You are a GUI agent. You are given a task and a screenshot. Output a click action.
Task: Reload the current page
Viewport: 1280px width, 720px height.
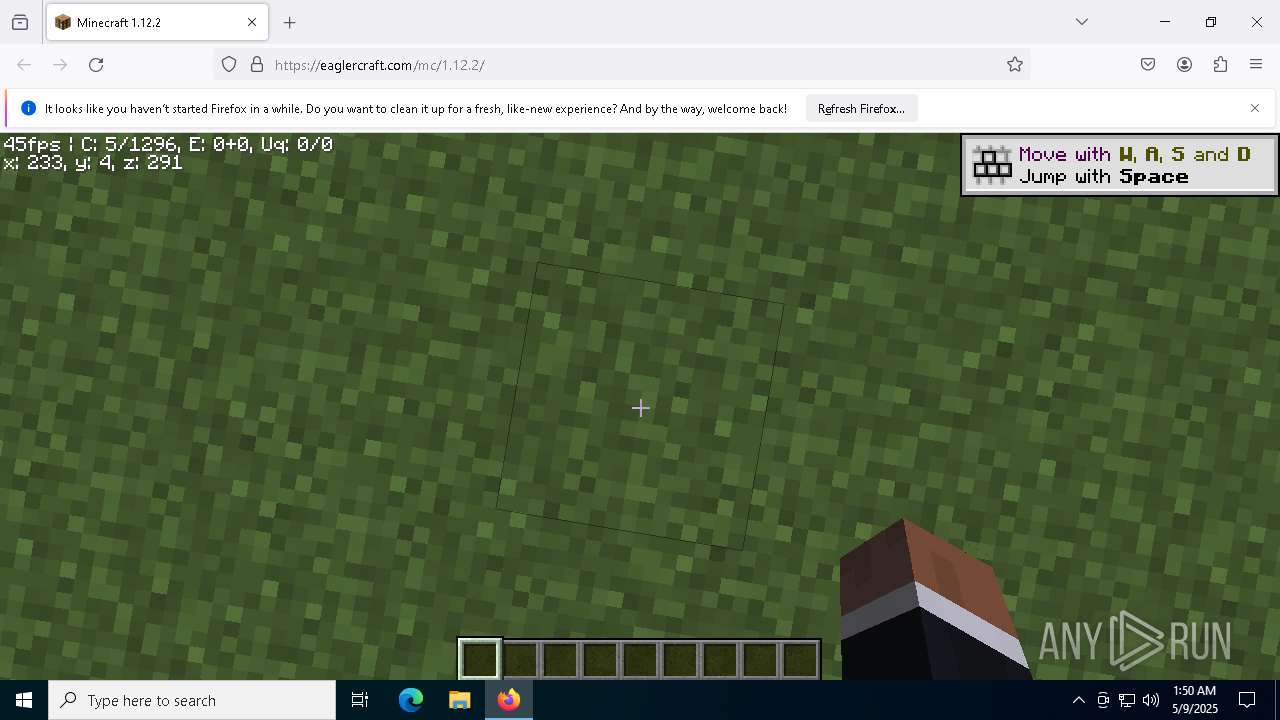[x=96, y=65]
